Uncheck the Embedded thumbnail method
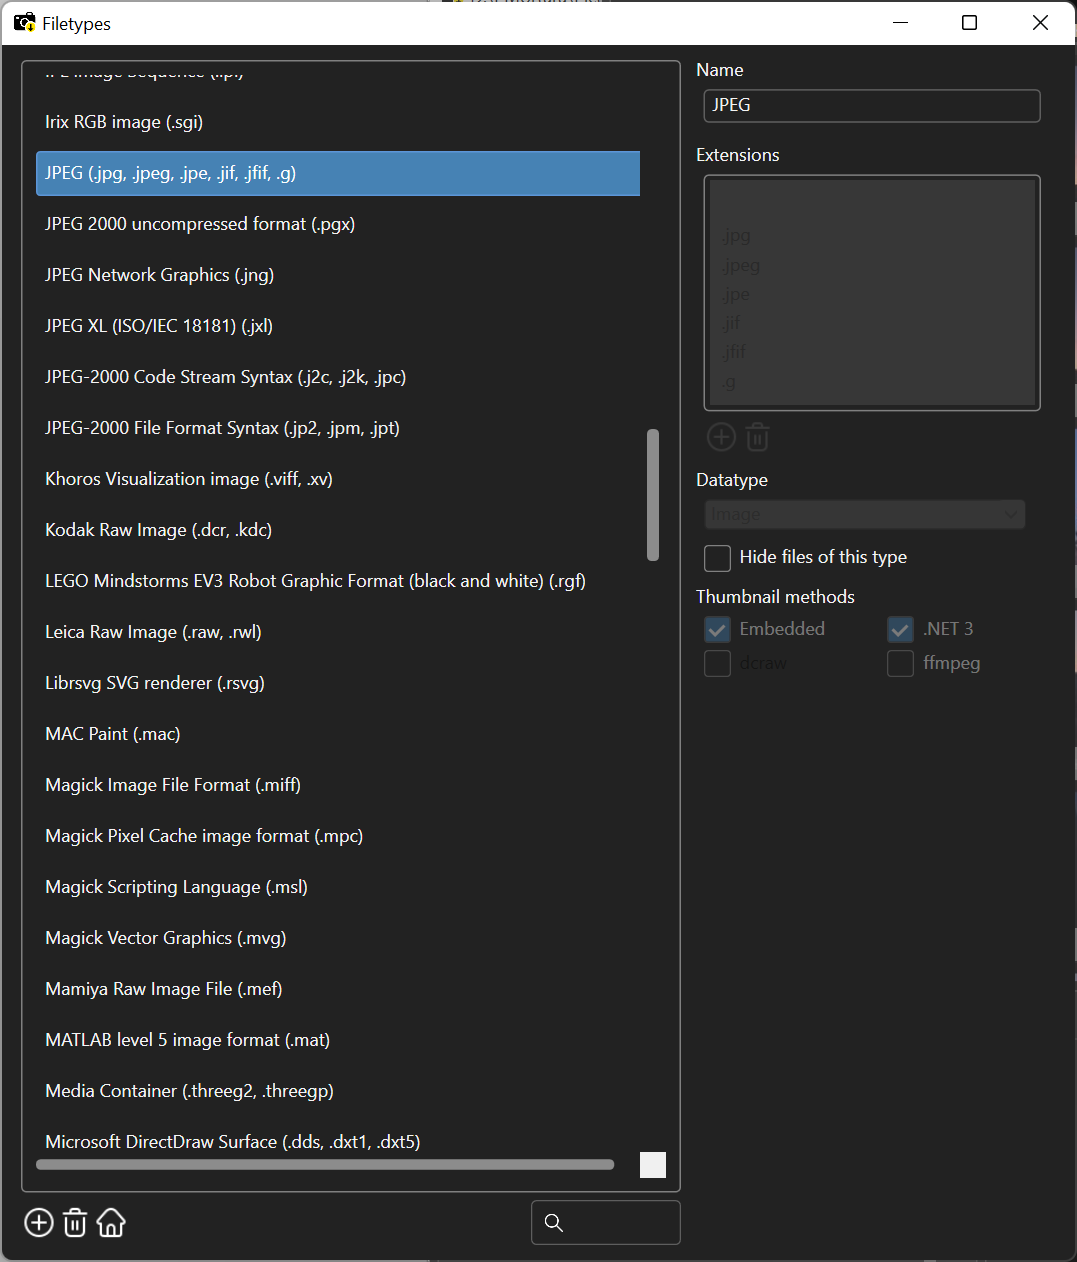This screenshot has width=1077, height=1262. (717, 629)
